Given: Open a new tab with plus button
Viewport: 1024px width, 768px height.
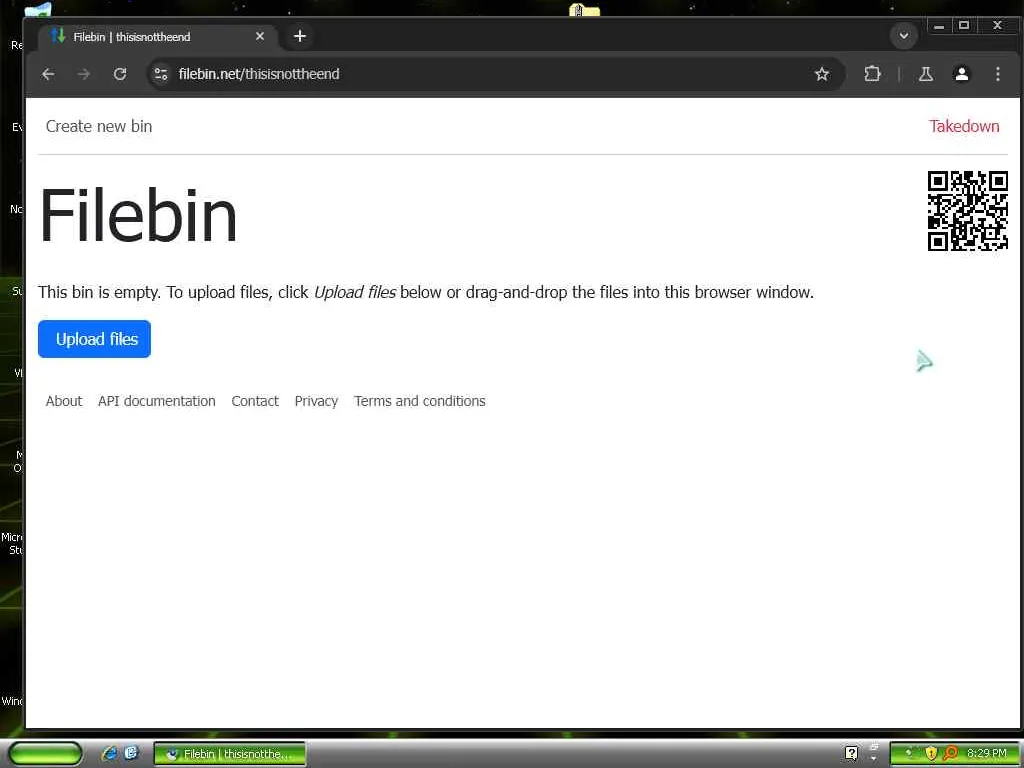Looking at the screenshot, I should coord(300,36).
